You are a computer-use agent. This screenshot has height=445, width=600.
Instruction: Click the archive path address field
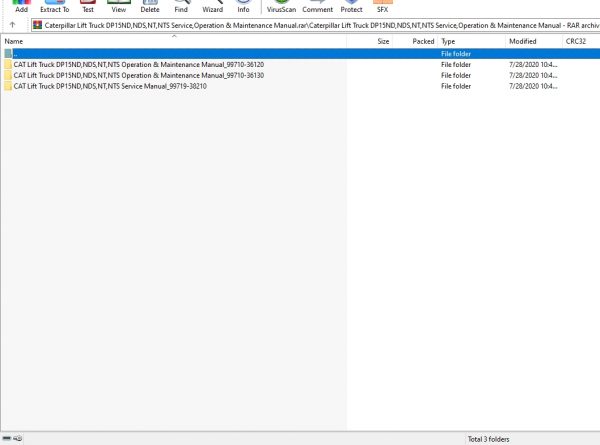point(316,25)
